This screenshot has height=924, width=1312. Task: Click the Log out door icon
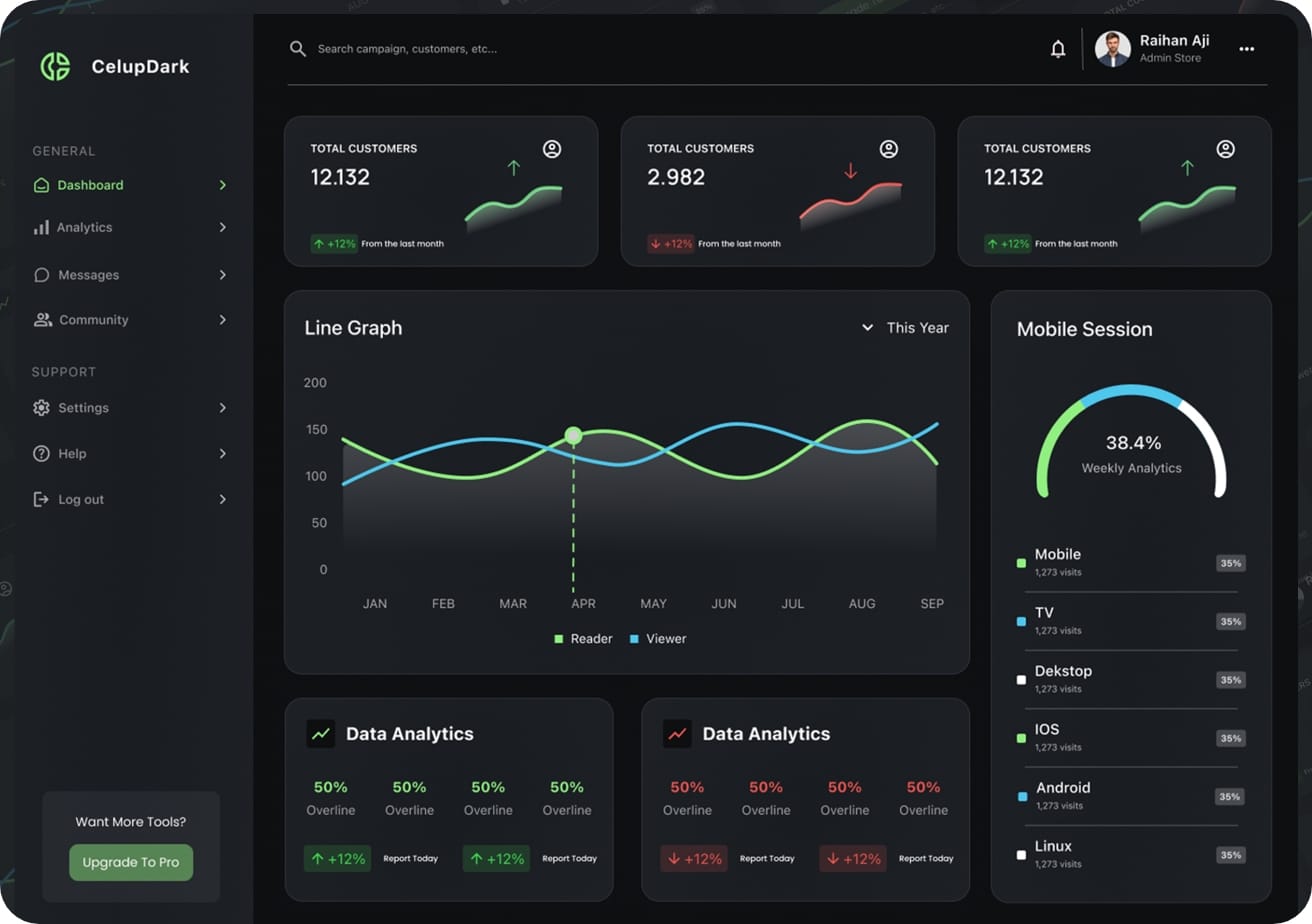pos(41,499)
